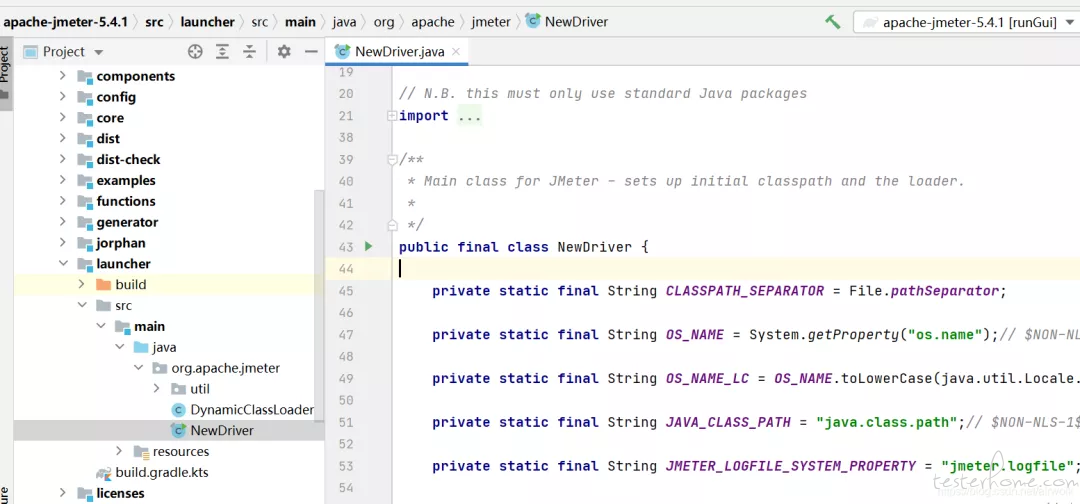Expand the jorphan folder

63,243
